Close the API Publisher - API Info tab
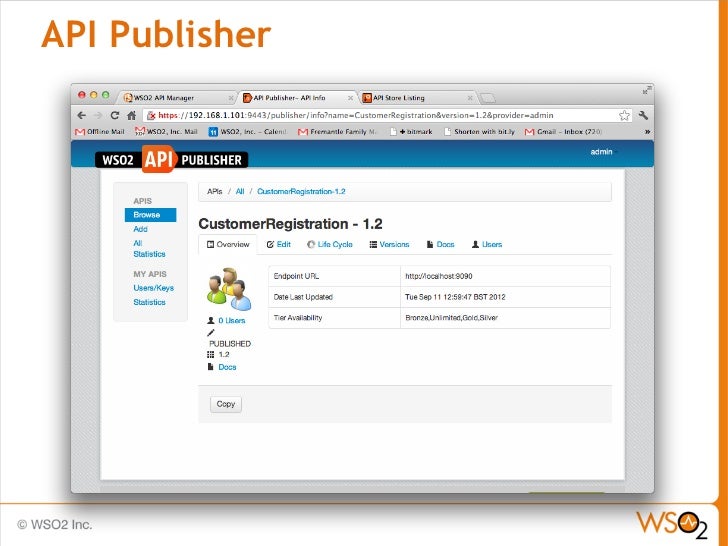The image size is (728, 546). pyautogui.click(x=351, y=98)
